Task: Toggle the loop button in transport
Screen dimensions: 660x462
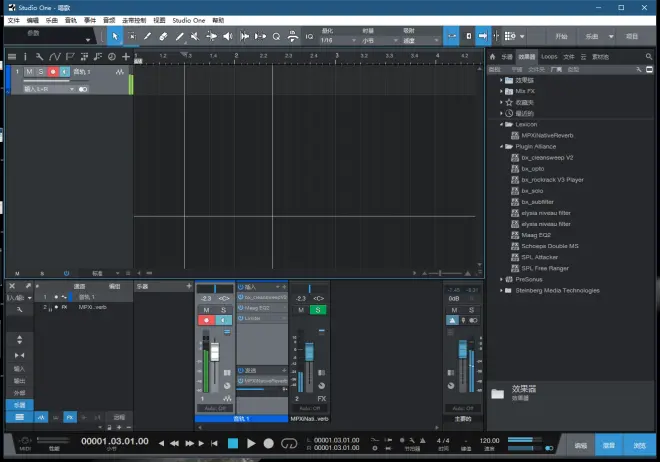Action: (289, 443)
